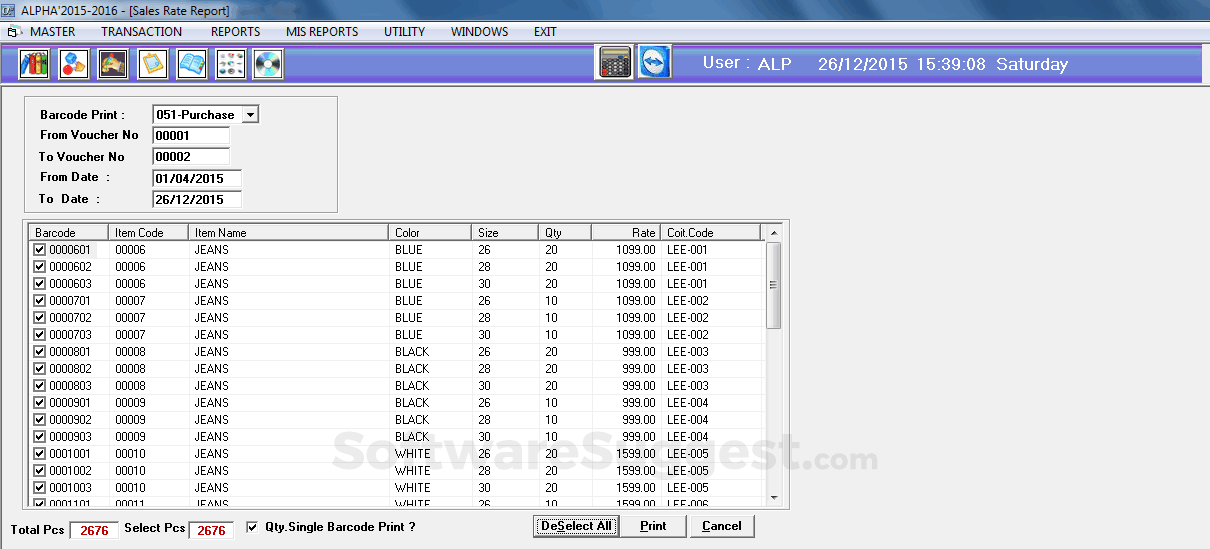Click the From Date field
The width and height of the screenshot is (1210, 549).
197,178
